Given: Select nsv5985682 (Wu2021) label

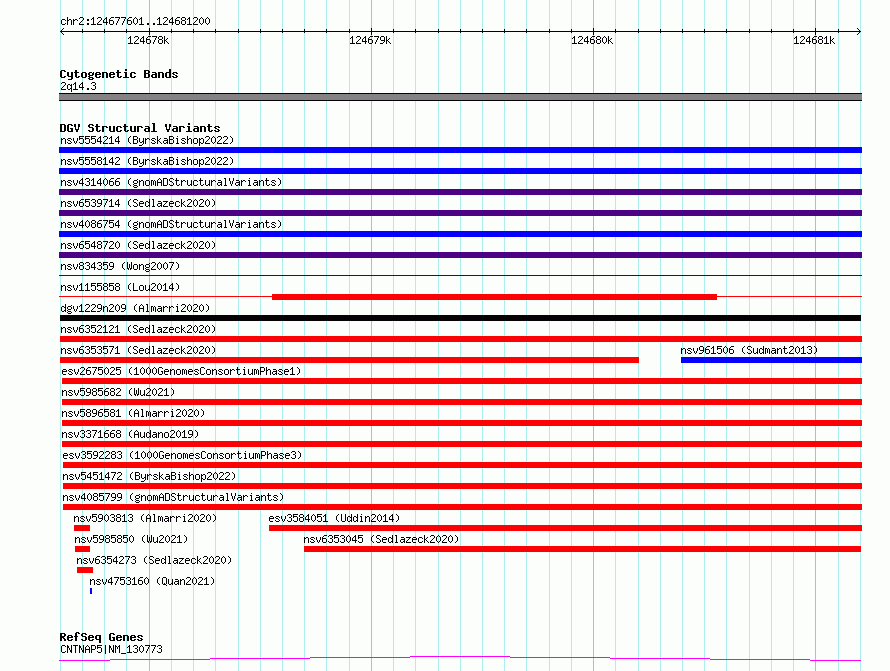Looking at the screenshot, I should pyautogui.click(x=118, y=392).
